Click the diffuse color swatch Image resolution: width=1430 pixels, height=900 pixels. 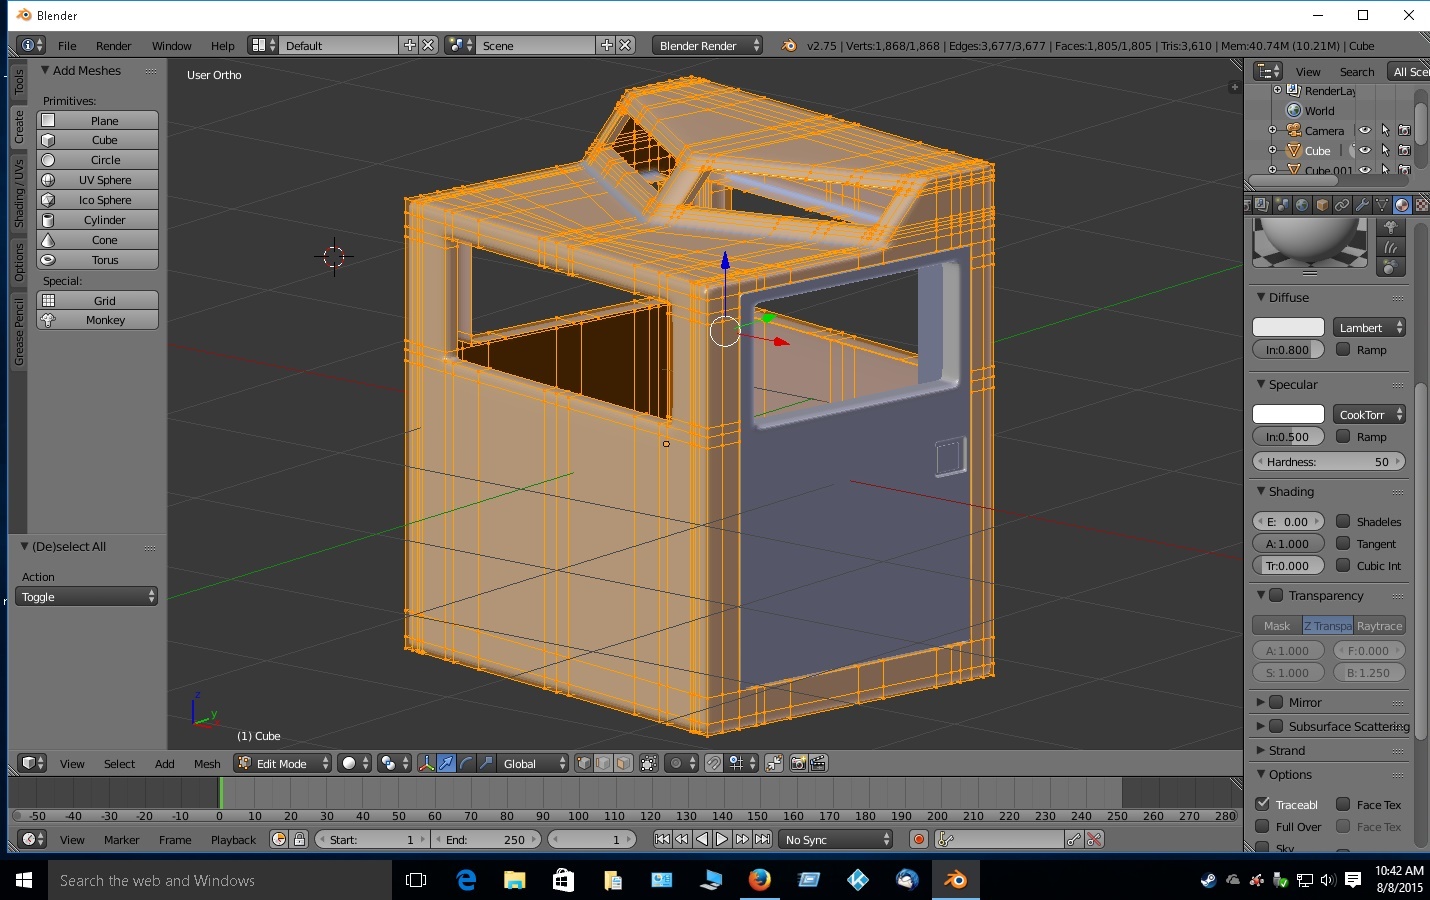[x=1288, y=327]
